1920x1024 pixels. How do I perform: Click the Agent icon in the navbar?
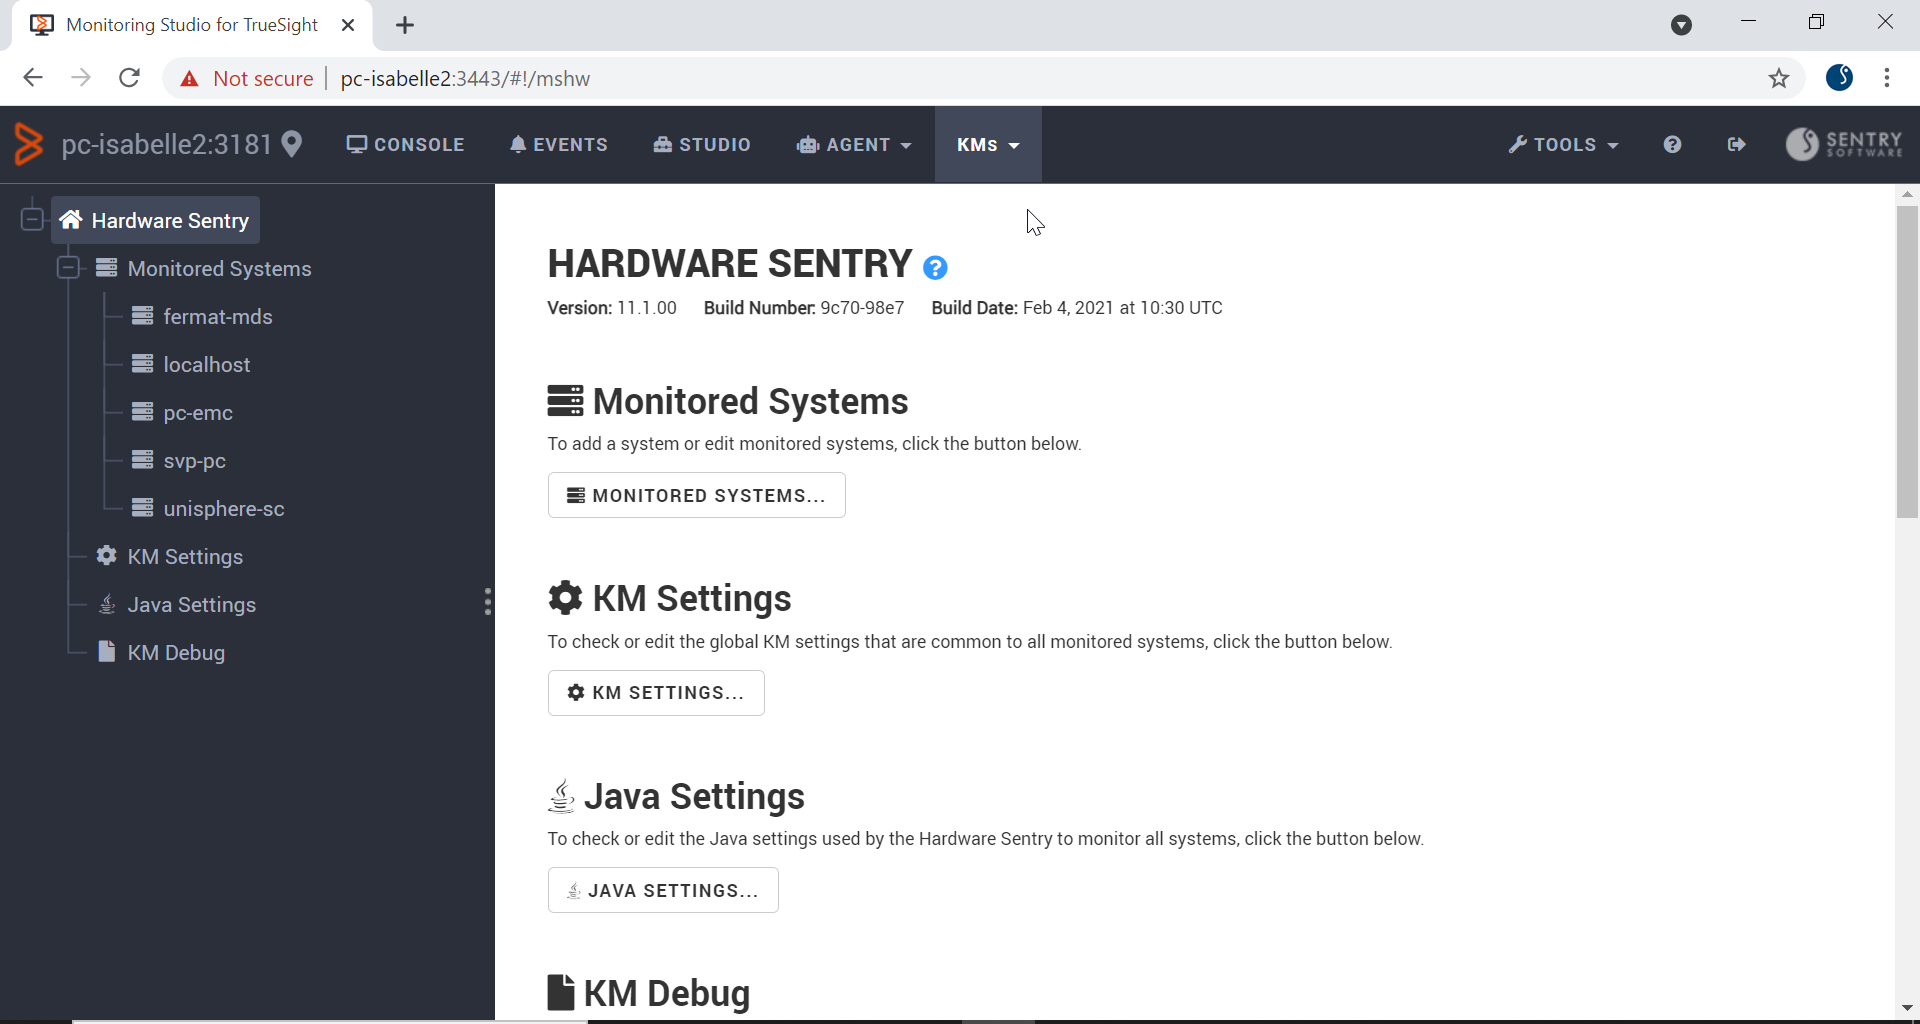tap(807, 144)
